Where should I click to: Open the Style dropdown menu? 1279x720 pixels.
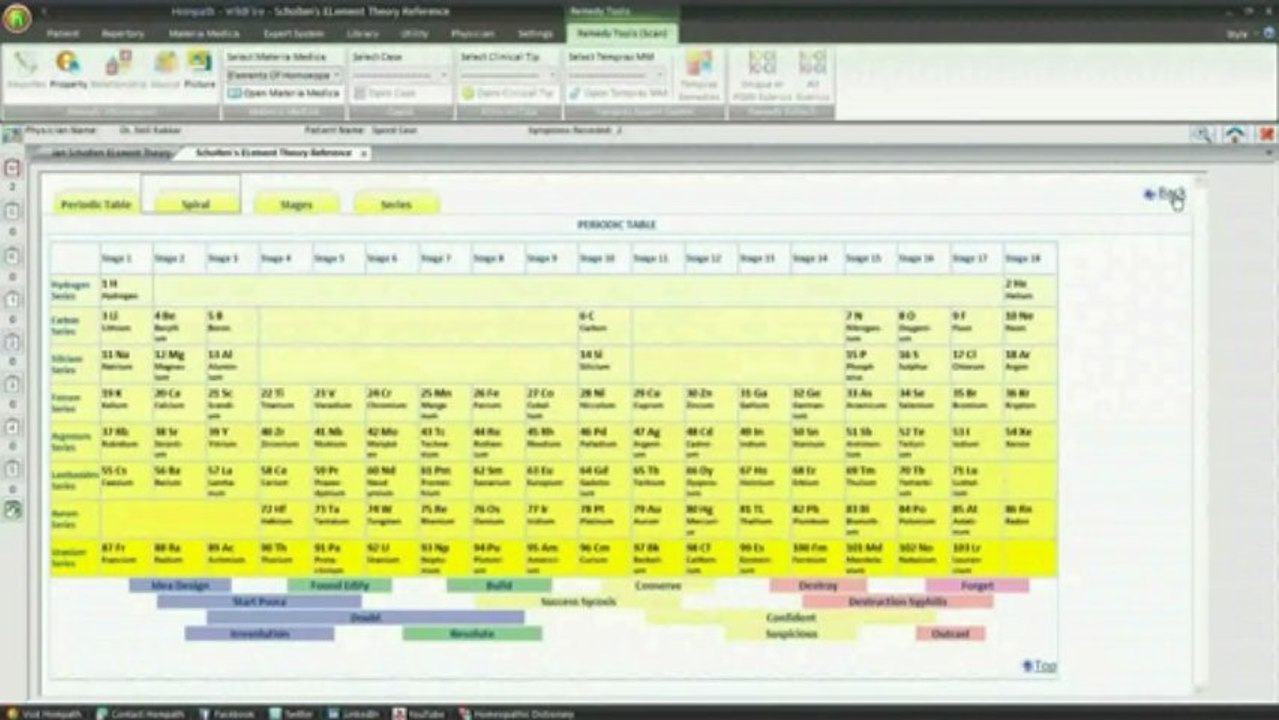tap(1241, 33)
